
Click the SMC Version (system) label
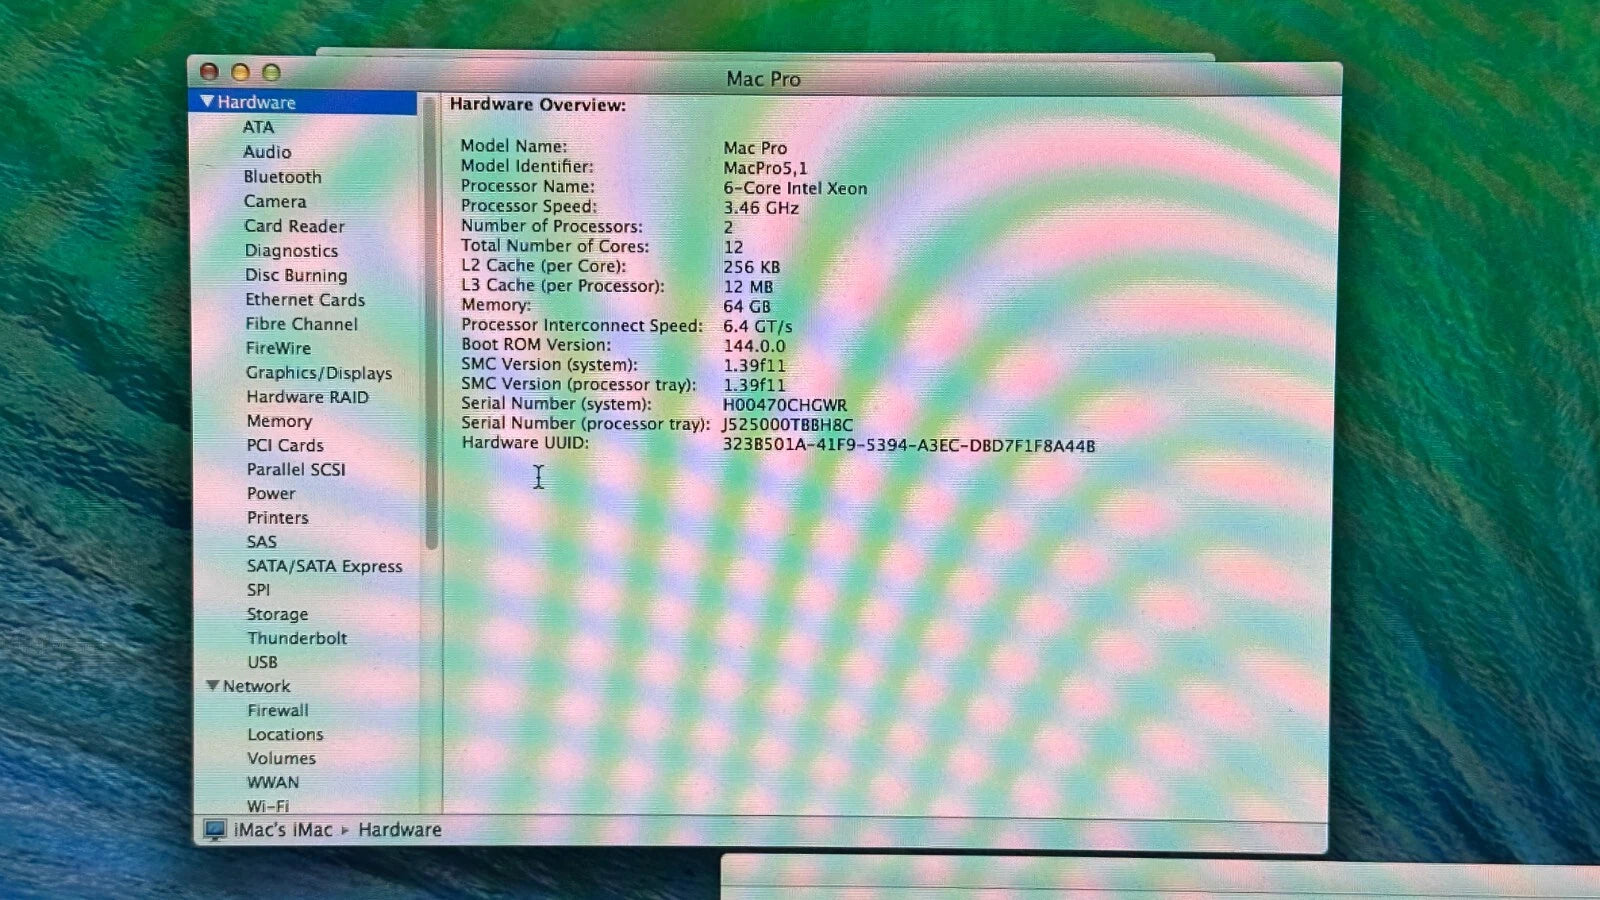[x=549, y=365]
